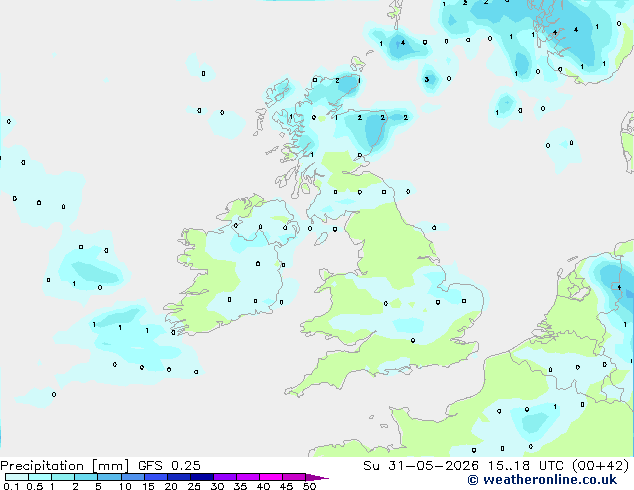Click the 15–20 mm blue legend swatch
The width and height of the screenshot is (634, 490).
coord(155,477)
